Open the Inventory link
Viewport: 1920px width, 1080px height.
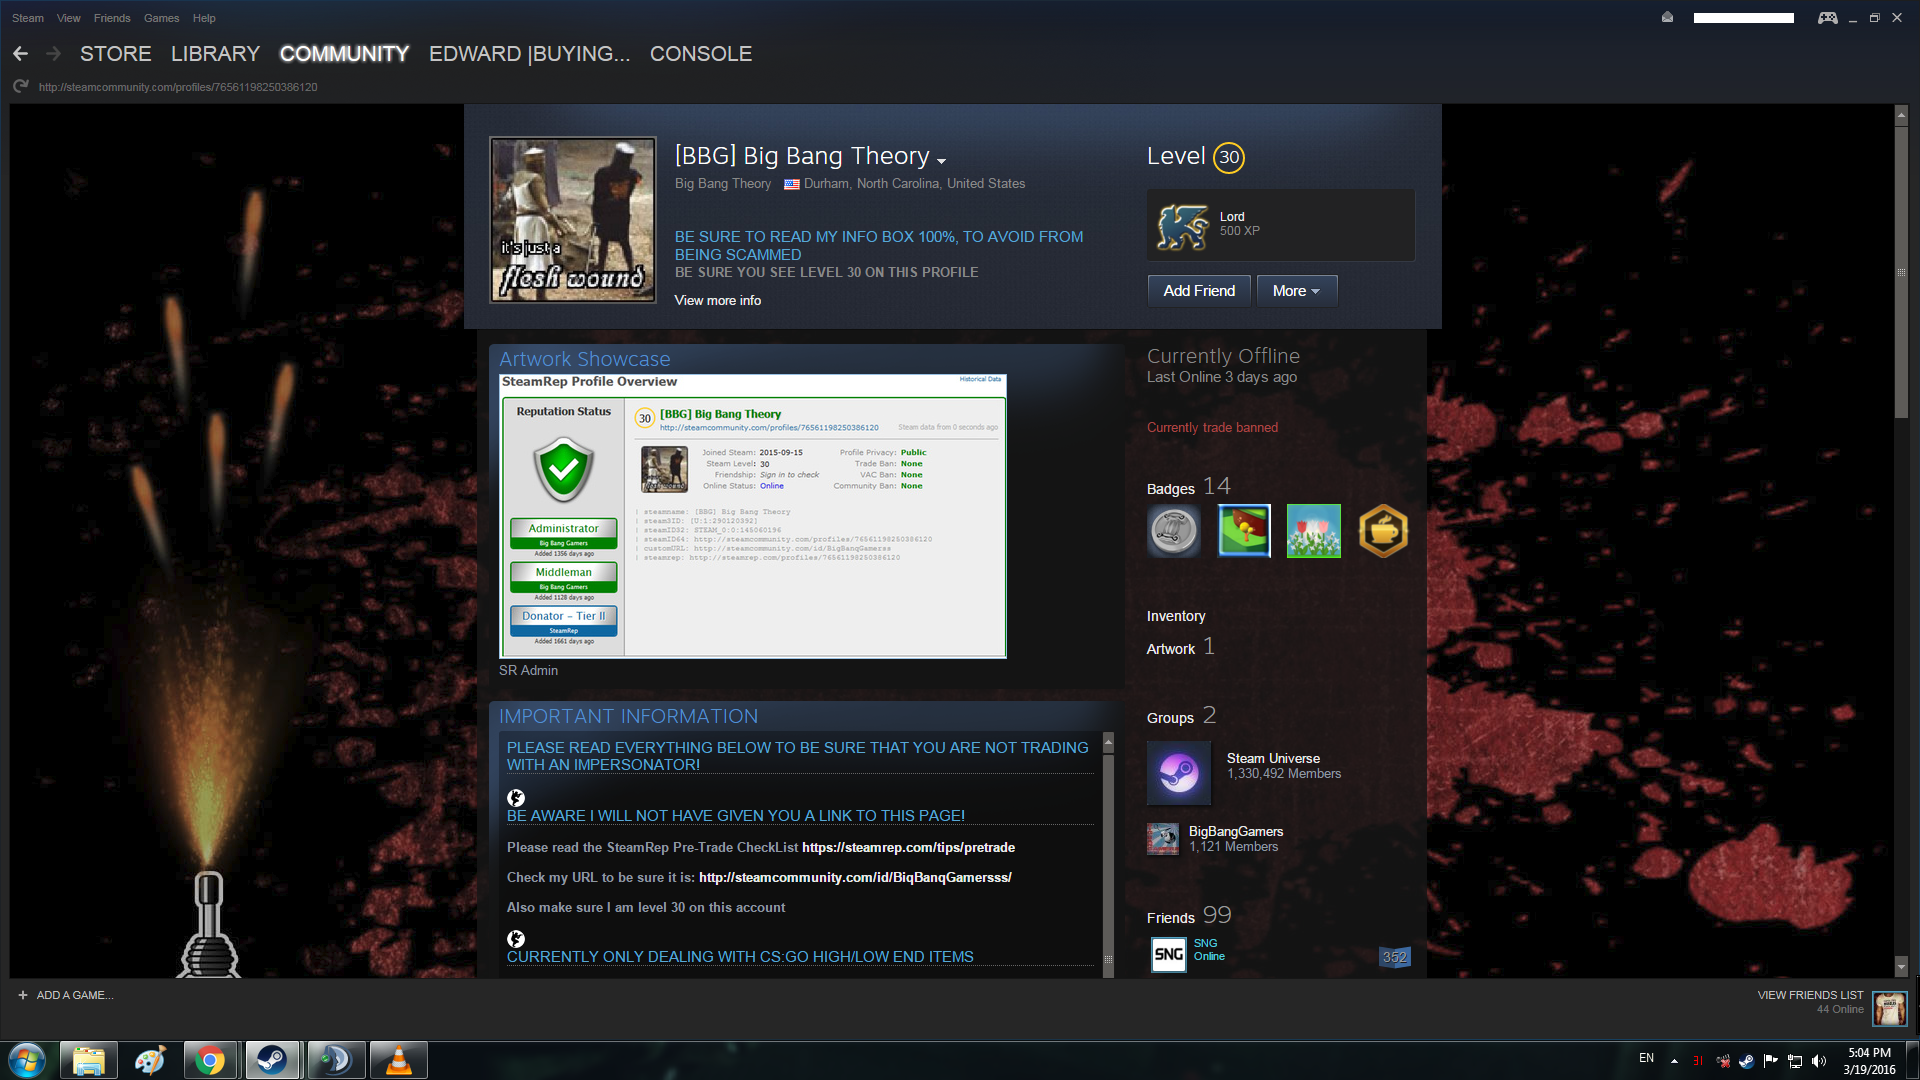click(1176, 616)
